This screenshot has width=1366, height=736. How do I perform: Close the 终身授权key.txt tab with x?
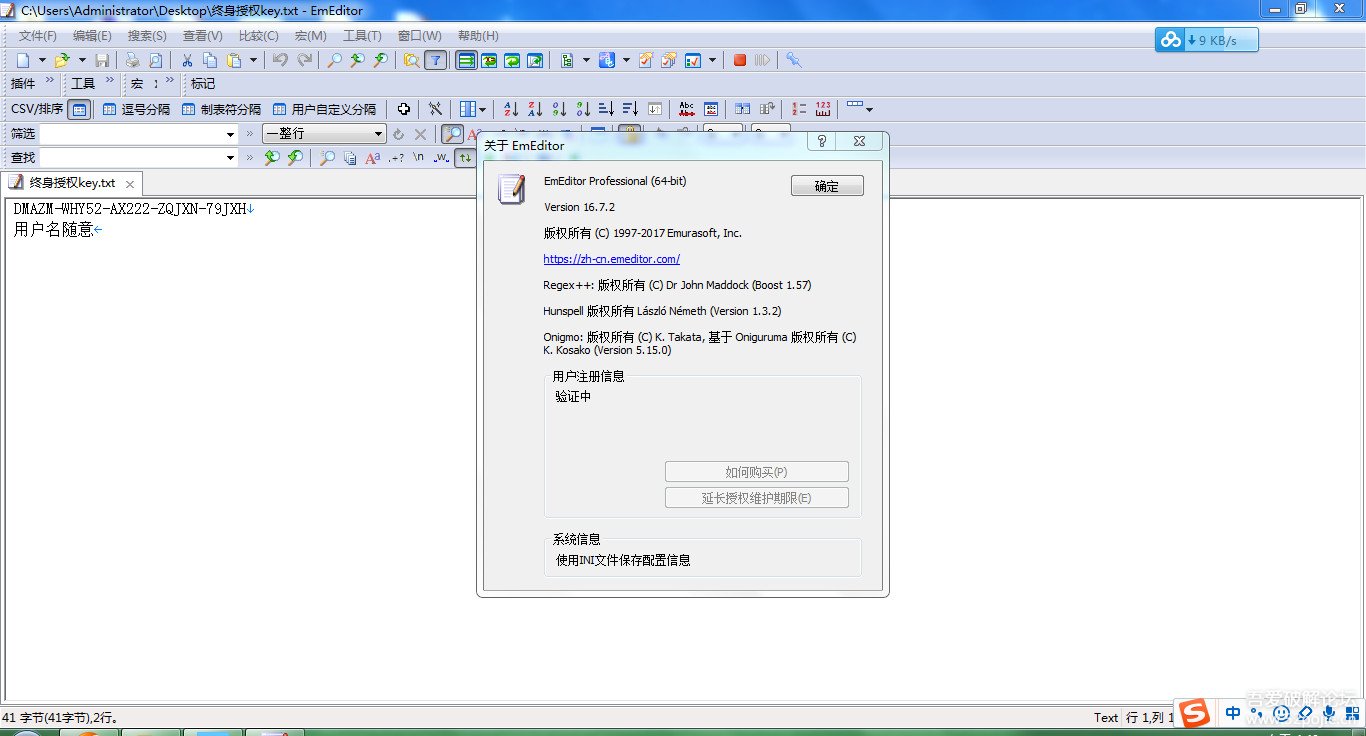click(x=130, y=184)
